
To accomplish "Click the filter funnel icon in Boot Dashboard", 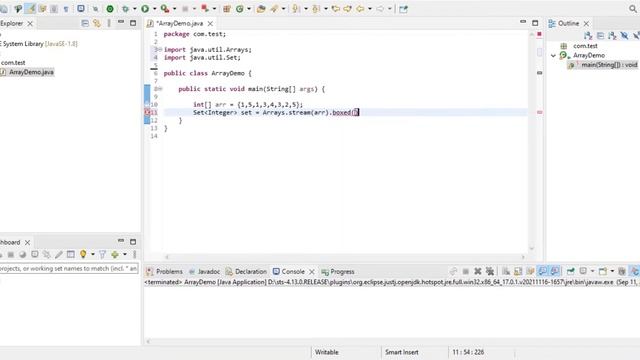I will click(x=102, y=254).
